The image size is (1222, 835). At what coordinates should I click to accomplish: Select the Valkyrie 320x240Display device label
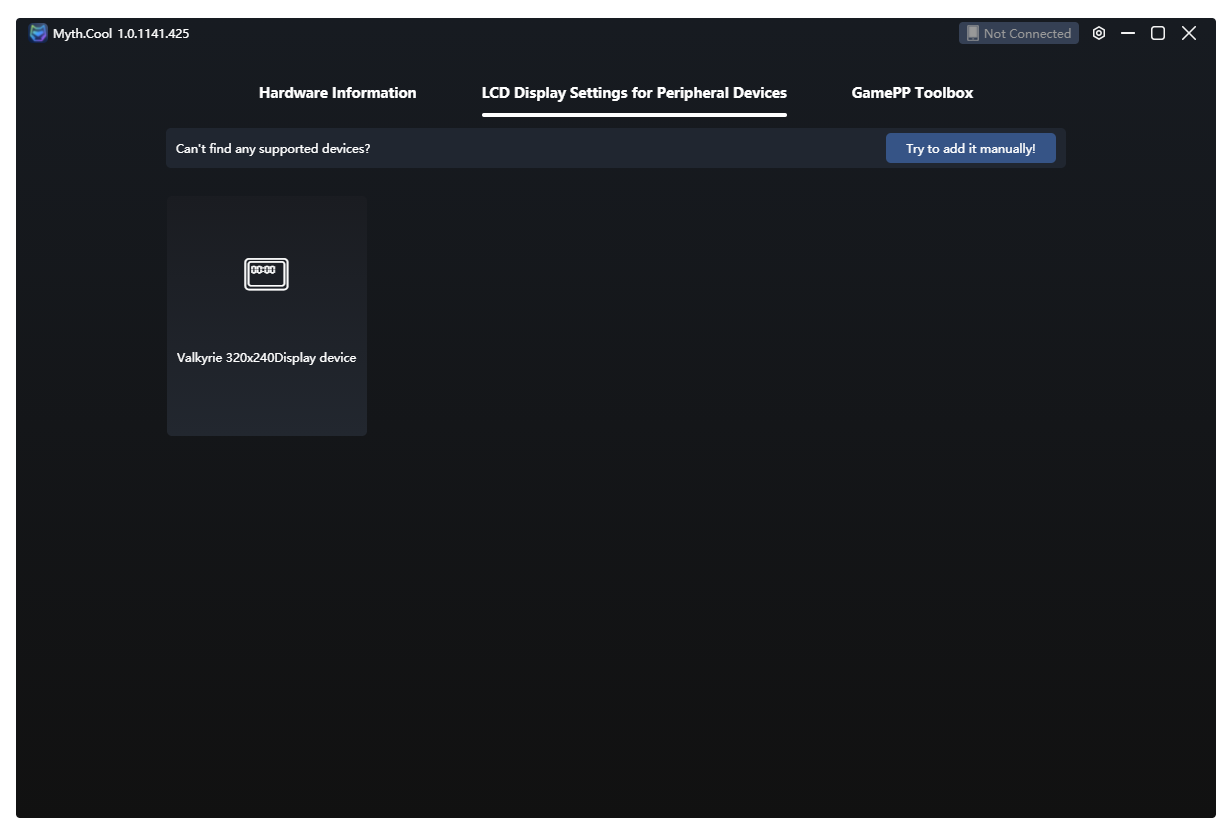click(x=266, y=358)
